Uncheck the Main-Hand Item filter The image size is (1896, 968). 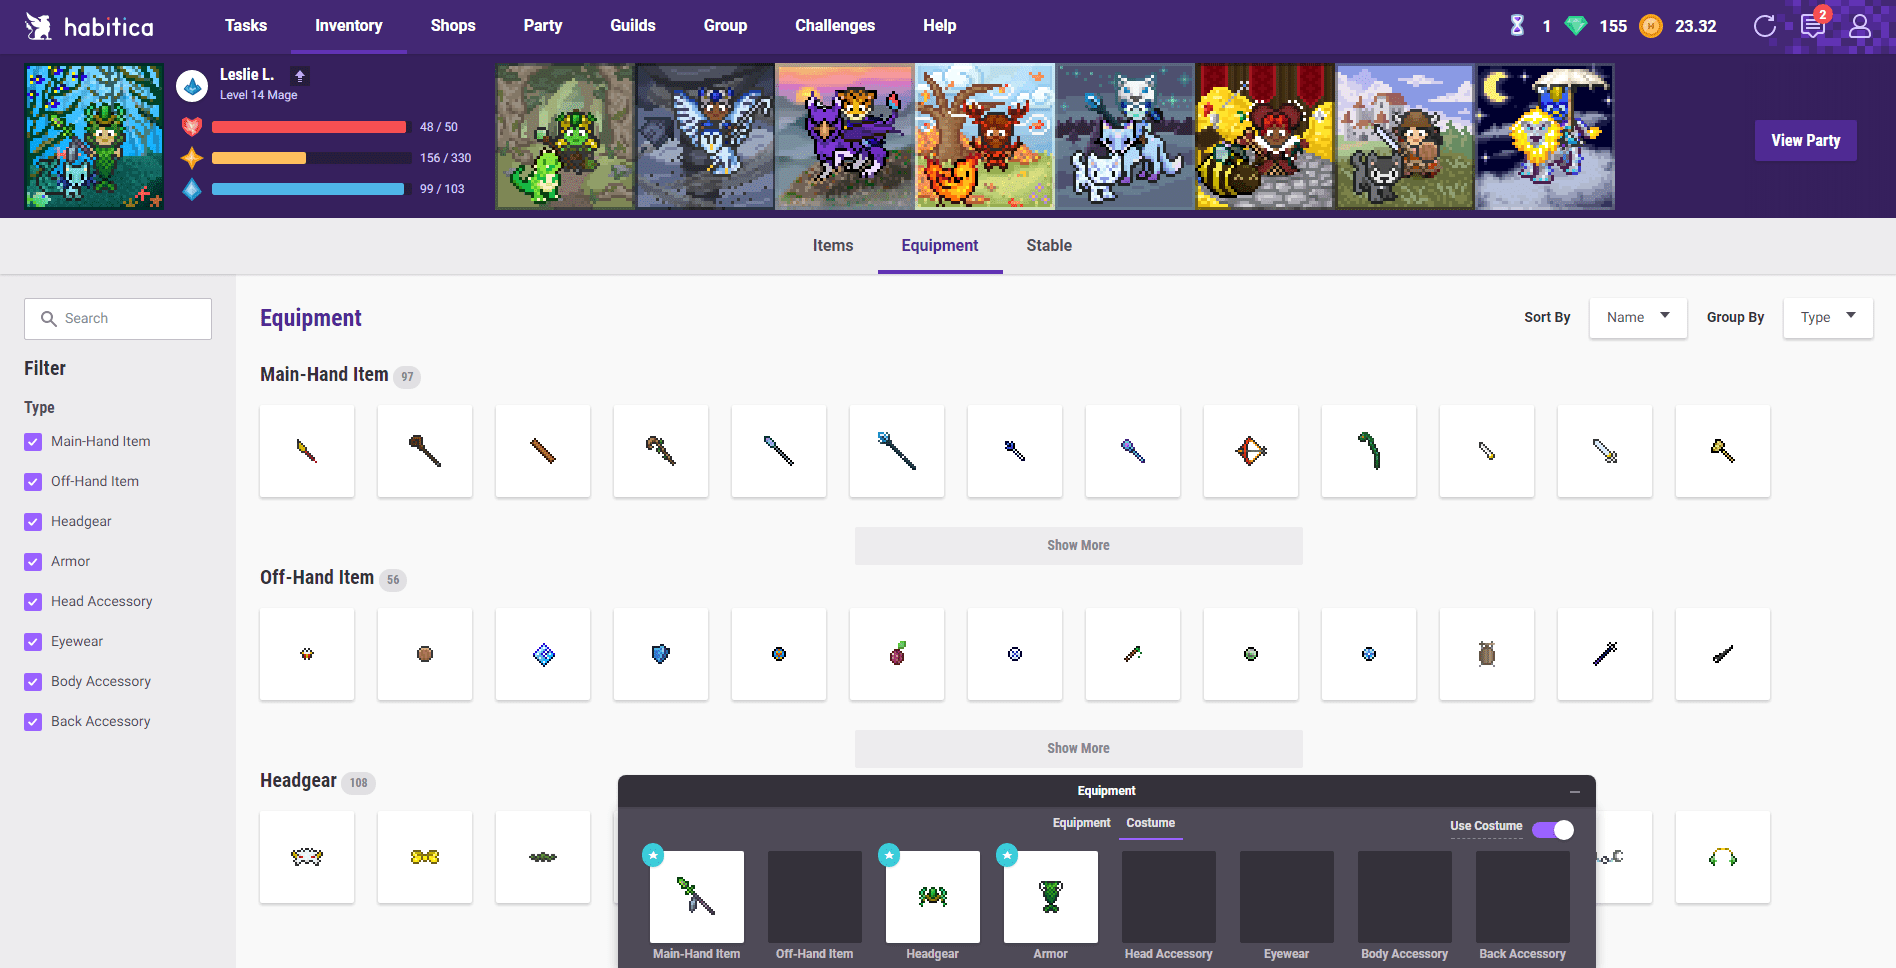click(33, 442)
